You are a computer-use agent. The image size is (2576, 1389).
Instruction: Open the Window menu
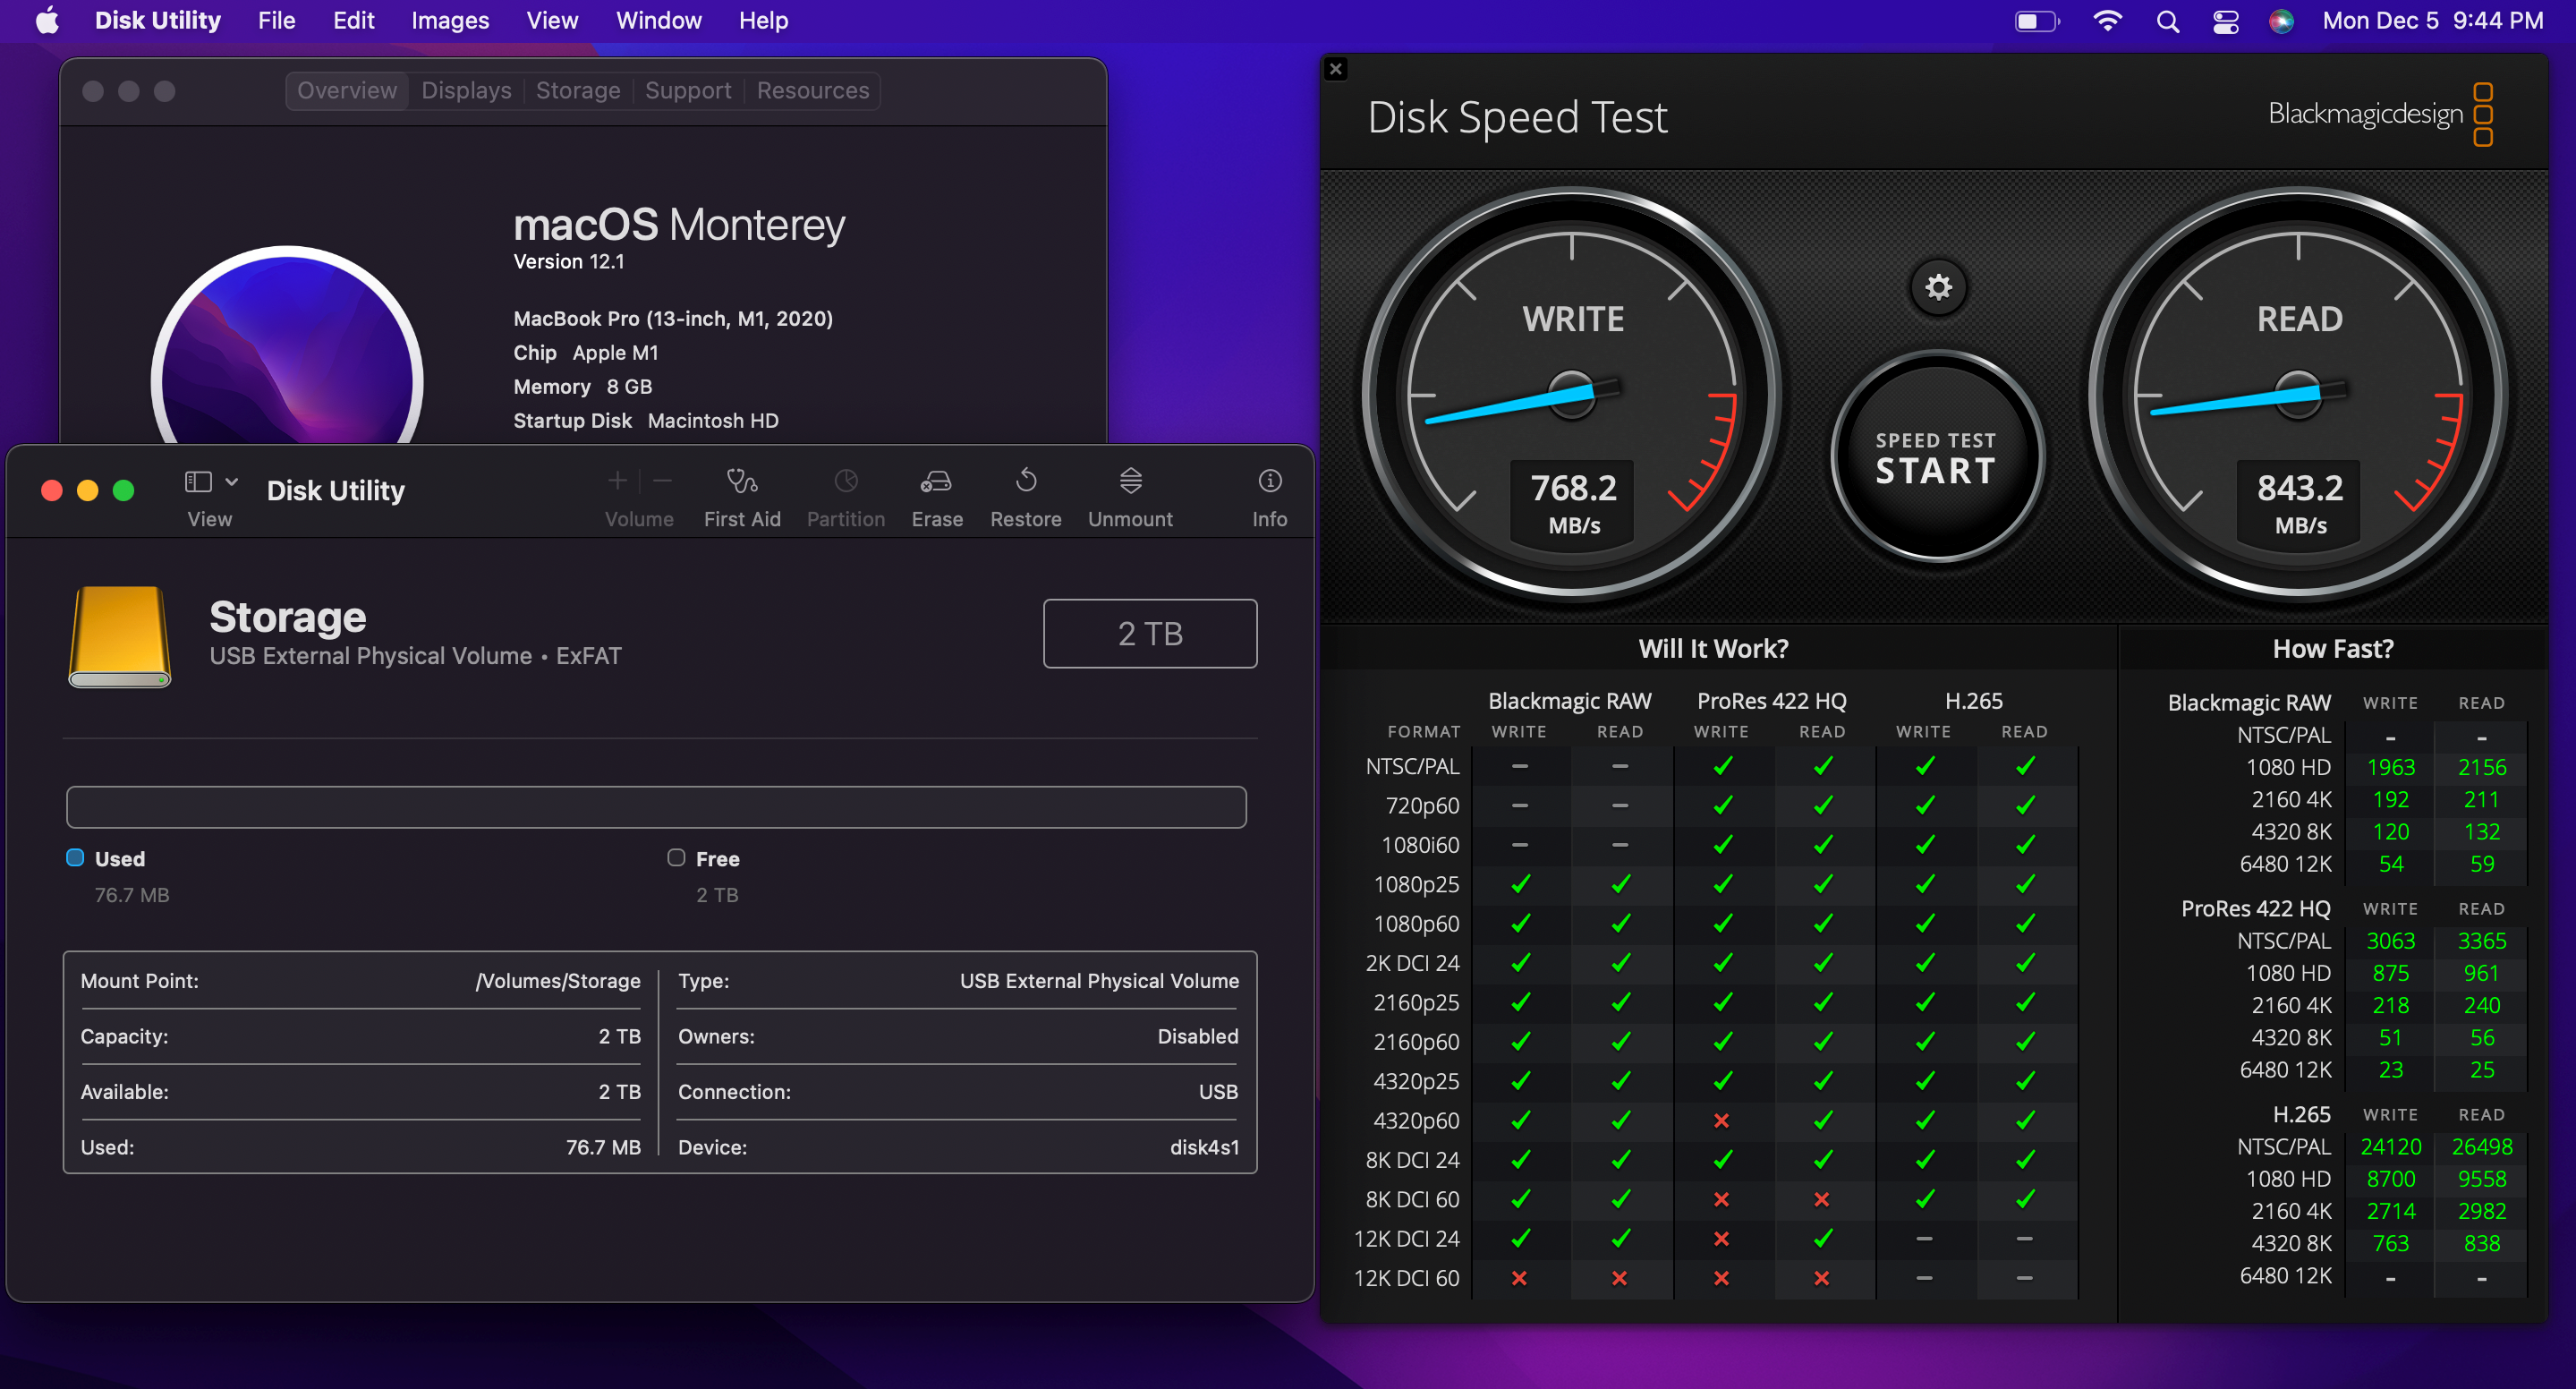[658, 21]
